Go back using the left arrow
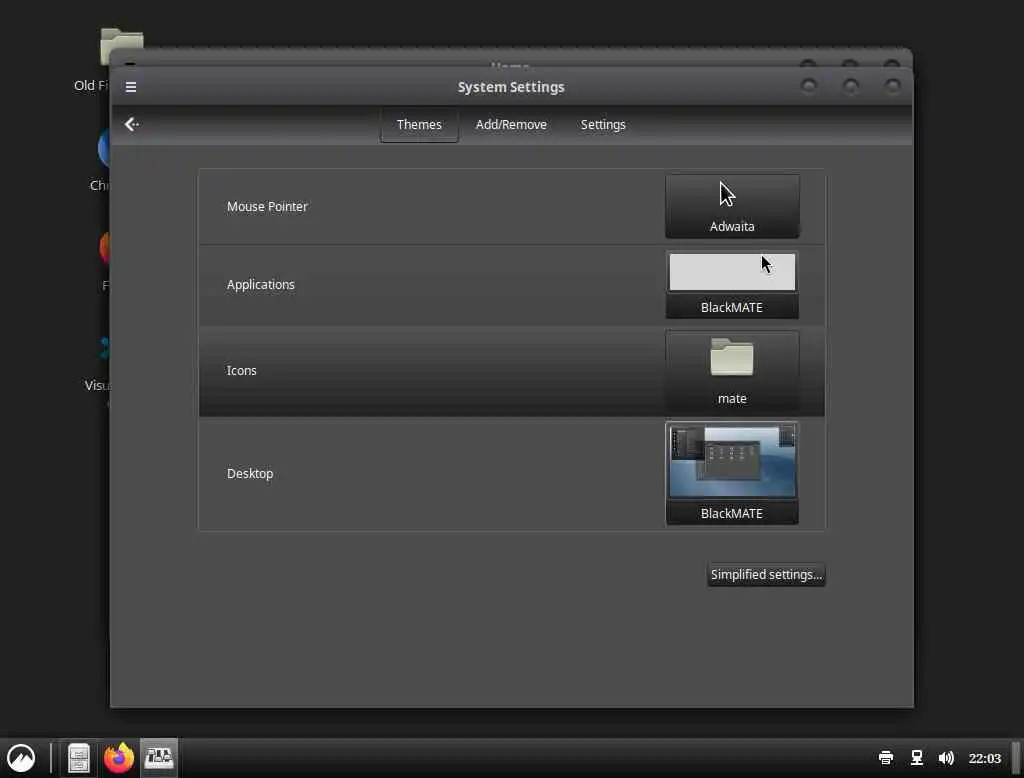The image size is (1024, 778). pyautogui.click(x=132, y=124)
